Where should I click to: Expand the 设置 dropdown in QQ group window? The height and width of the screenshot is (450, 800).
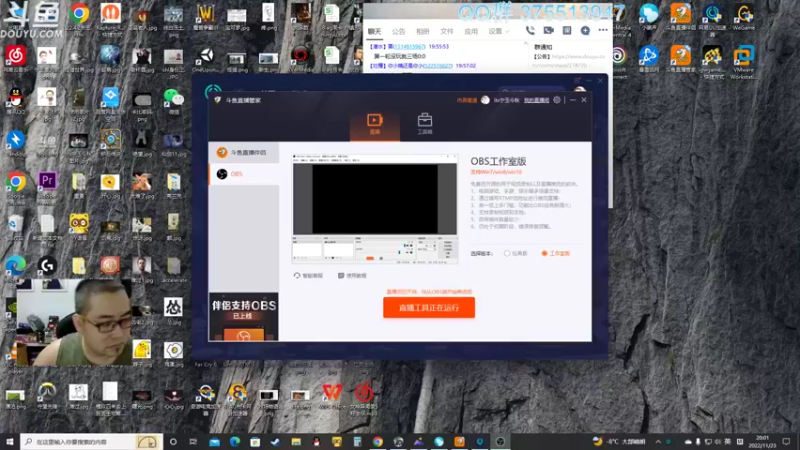498,32
